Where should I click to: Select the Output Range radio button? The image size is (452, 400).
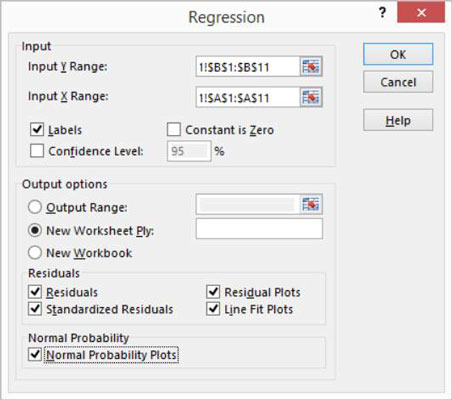[35, 207]
